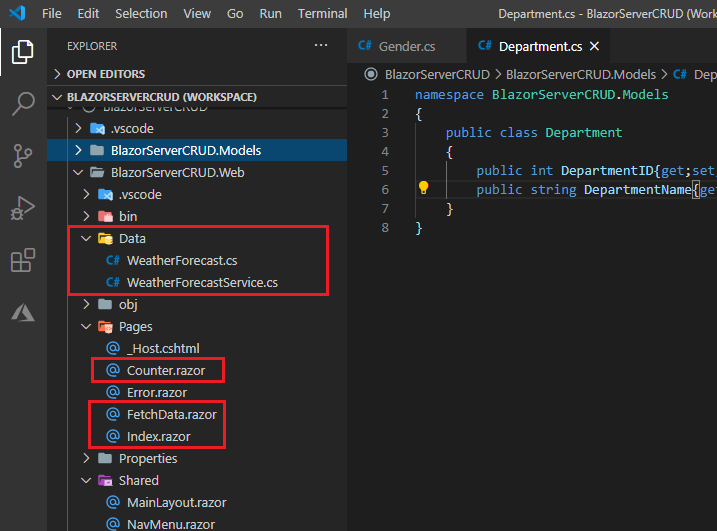Open the File menu
The width and height of the screenshot is (717, 531).
coord(52,14)
